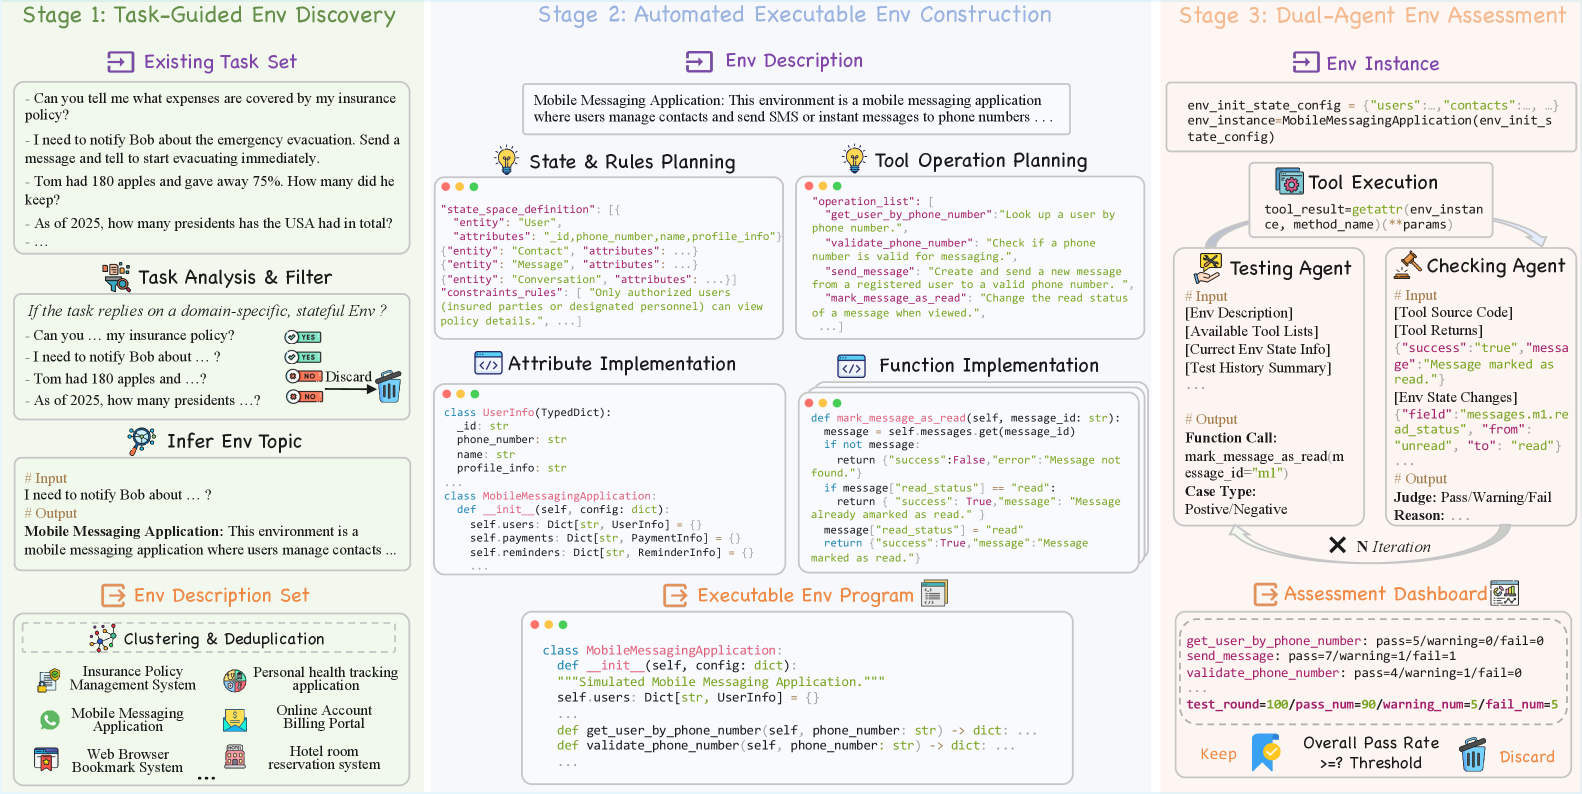The width and height of the screenshot is (1582, 794).
Task: Click the lightbulb beside State & Rules Planning
Action: [507, 160]
